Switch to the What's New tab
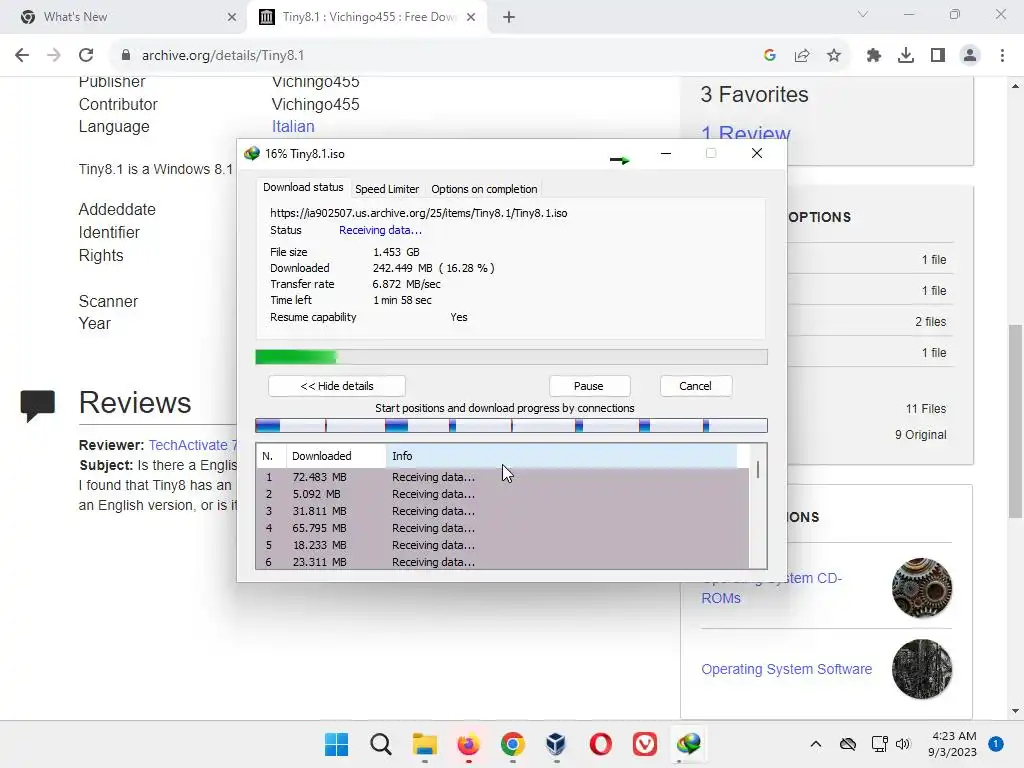 pyautogui.click(x=124, y=17)
